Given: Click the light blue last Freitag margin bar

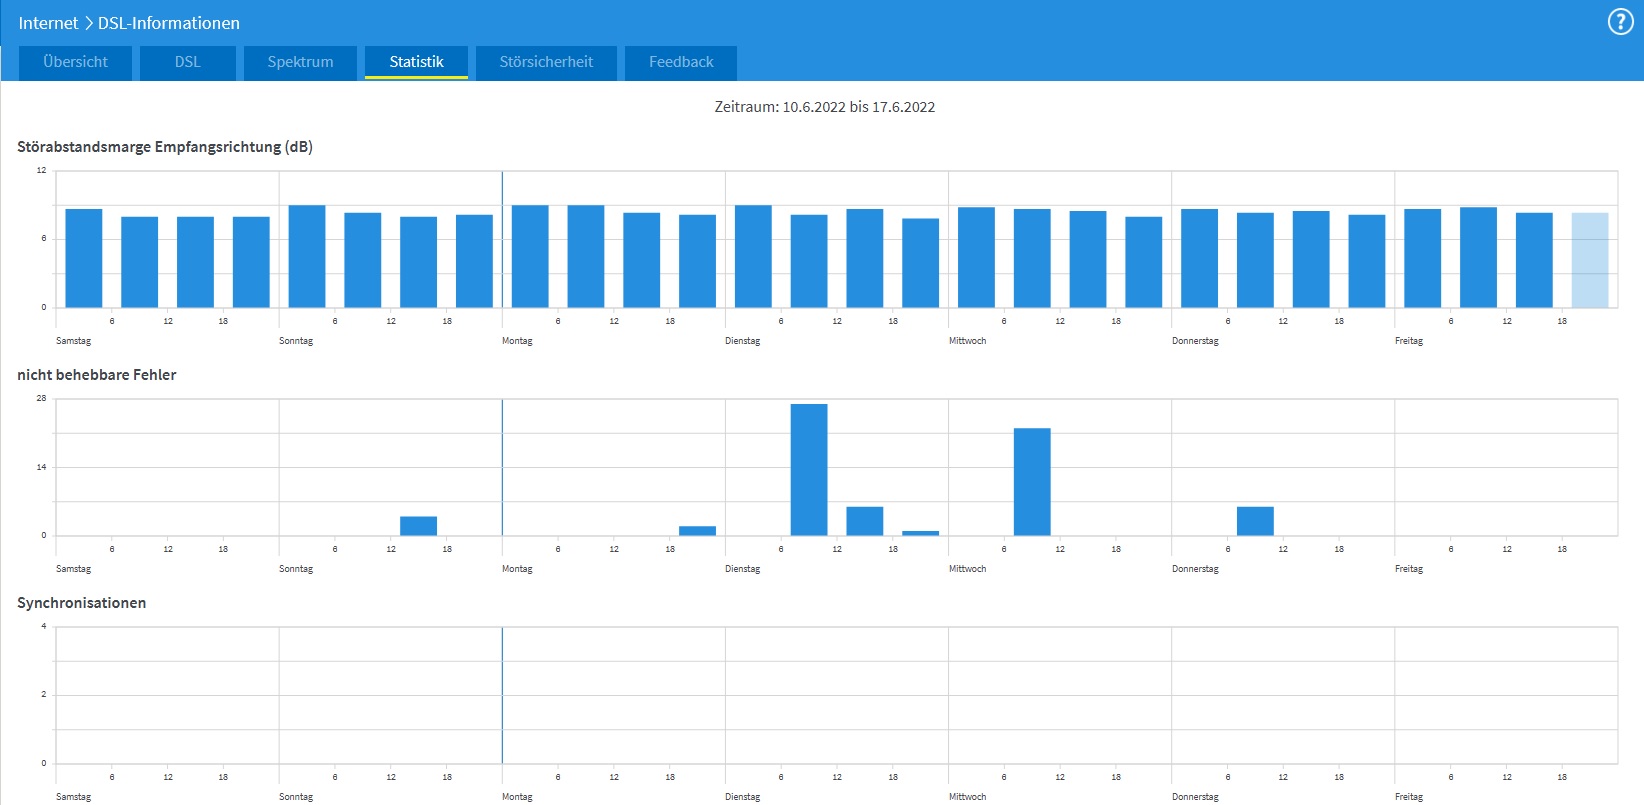Looking at the screenshot, I should click(1590, 260).
